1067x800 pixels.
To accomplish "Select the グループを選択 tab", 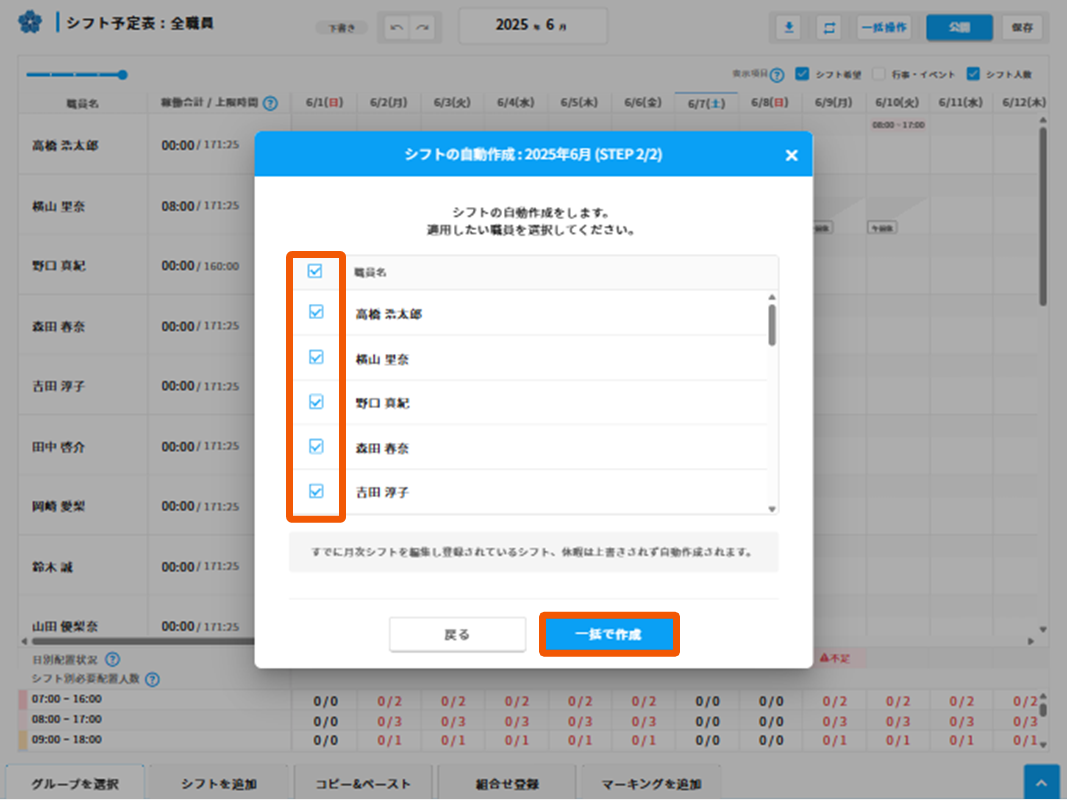I will coord(75,784).
